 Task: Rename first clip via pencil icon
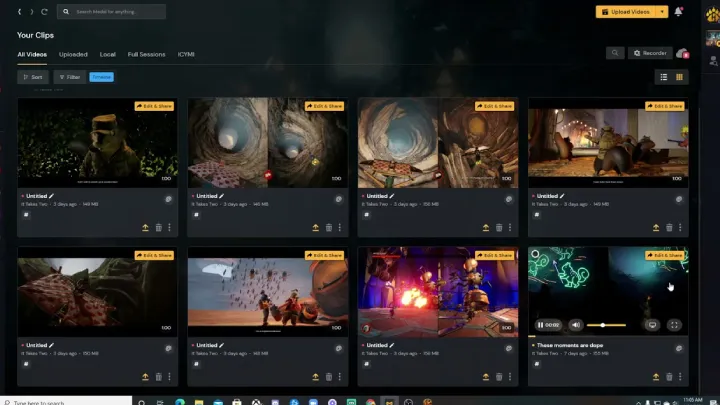(51, 196)
